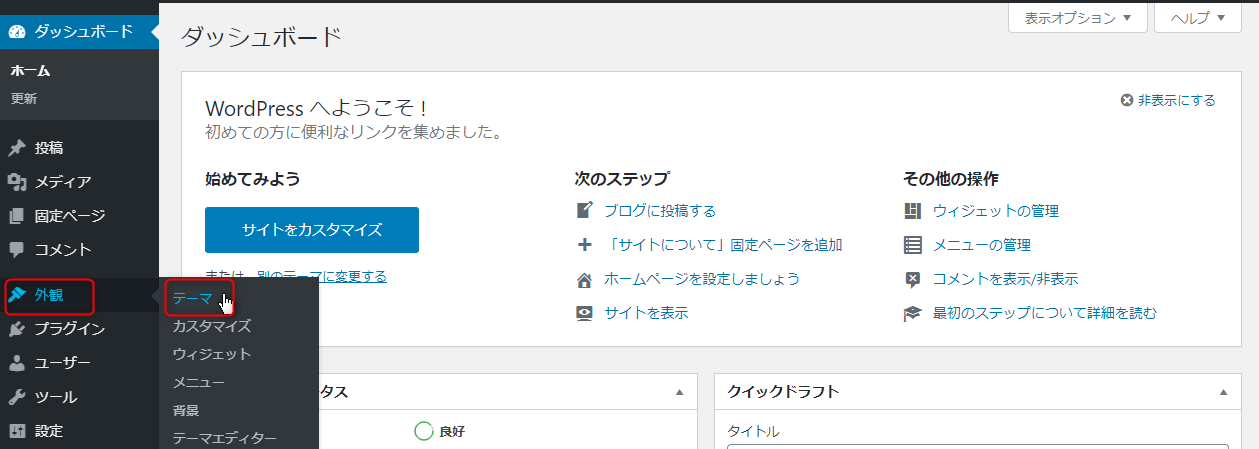
Task: Click the plug icon beside プラグイン
Action: tap(17, 329)
